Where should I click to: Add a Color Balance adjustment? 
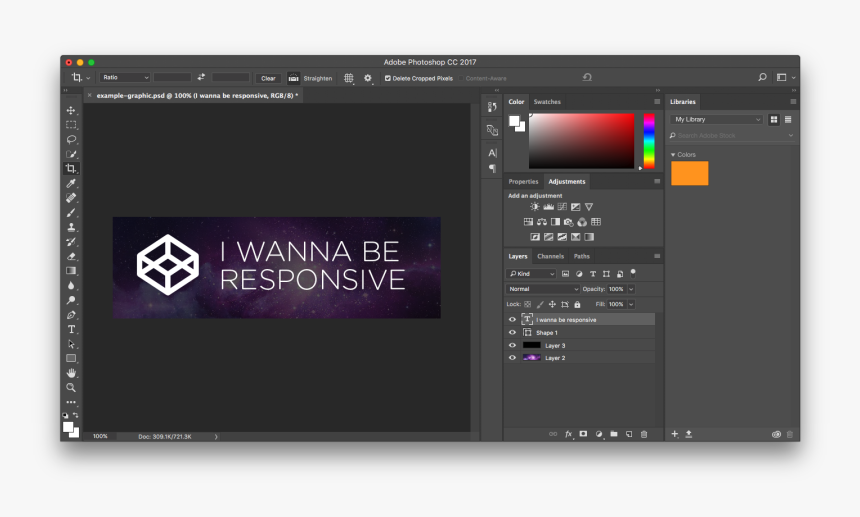541,222
